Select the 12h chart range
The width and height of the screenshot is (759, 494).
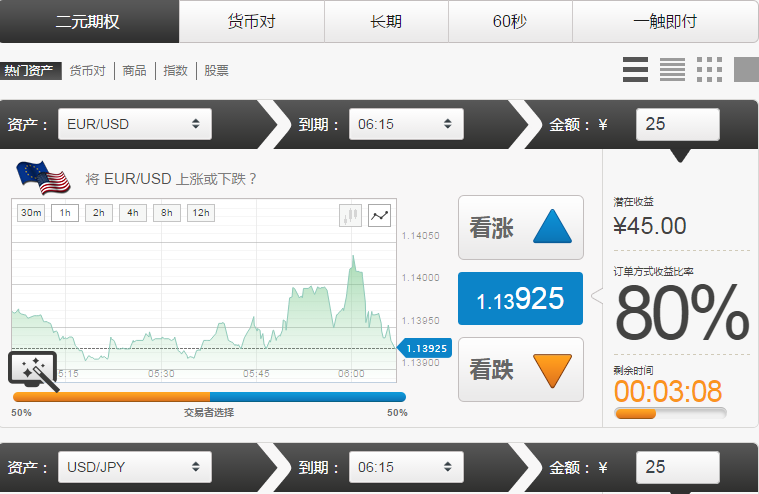tap(201, 212)
